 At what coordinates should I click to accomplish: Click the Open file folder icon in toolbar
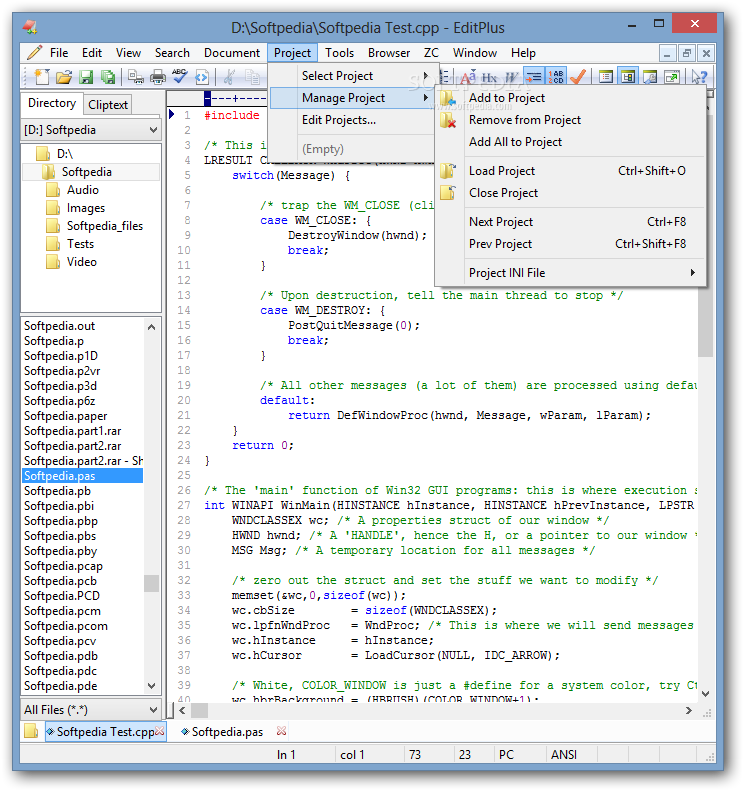64,77
